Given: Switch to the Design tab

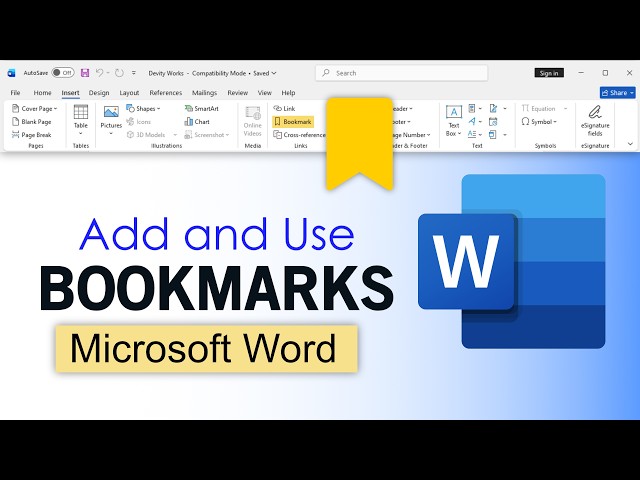Looking at the screenshot, I should 99,93.
